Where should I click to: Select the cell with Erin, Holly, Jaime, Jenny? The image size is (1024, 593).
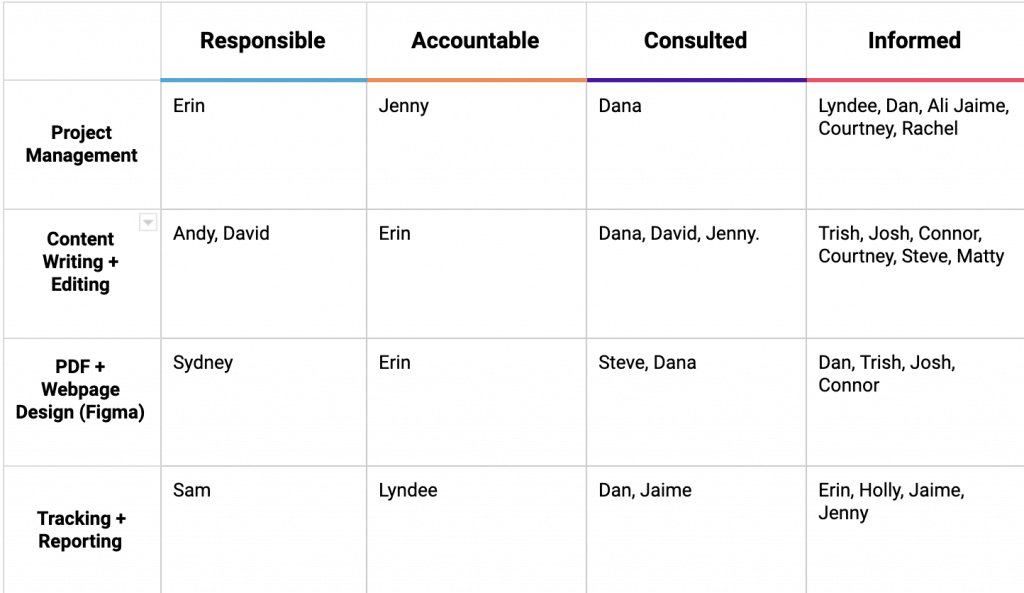point(915,530)
